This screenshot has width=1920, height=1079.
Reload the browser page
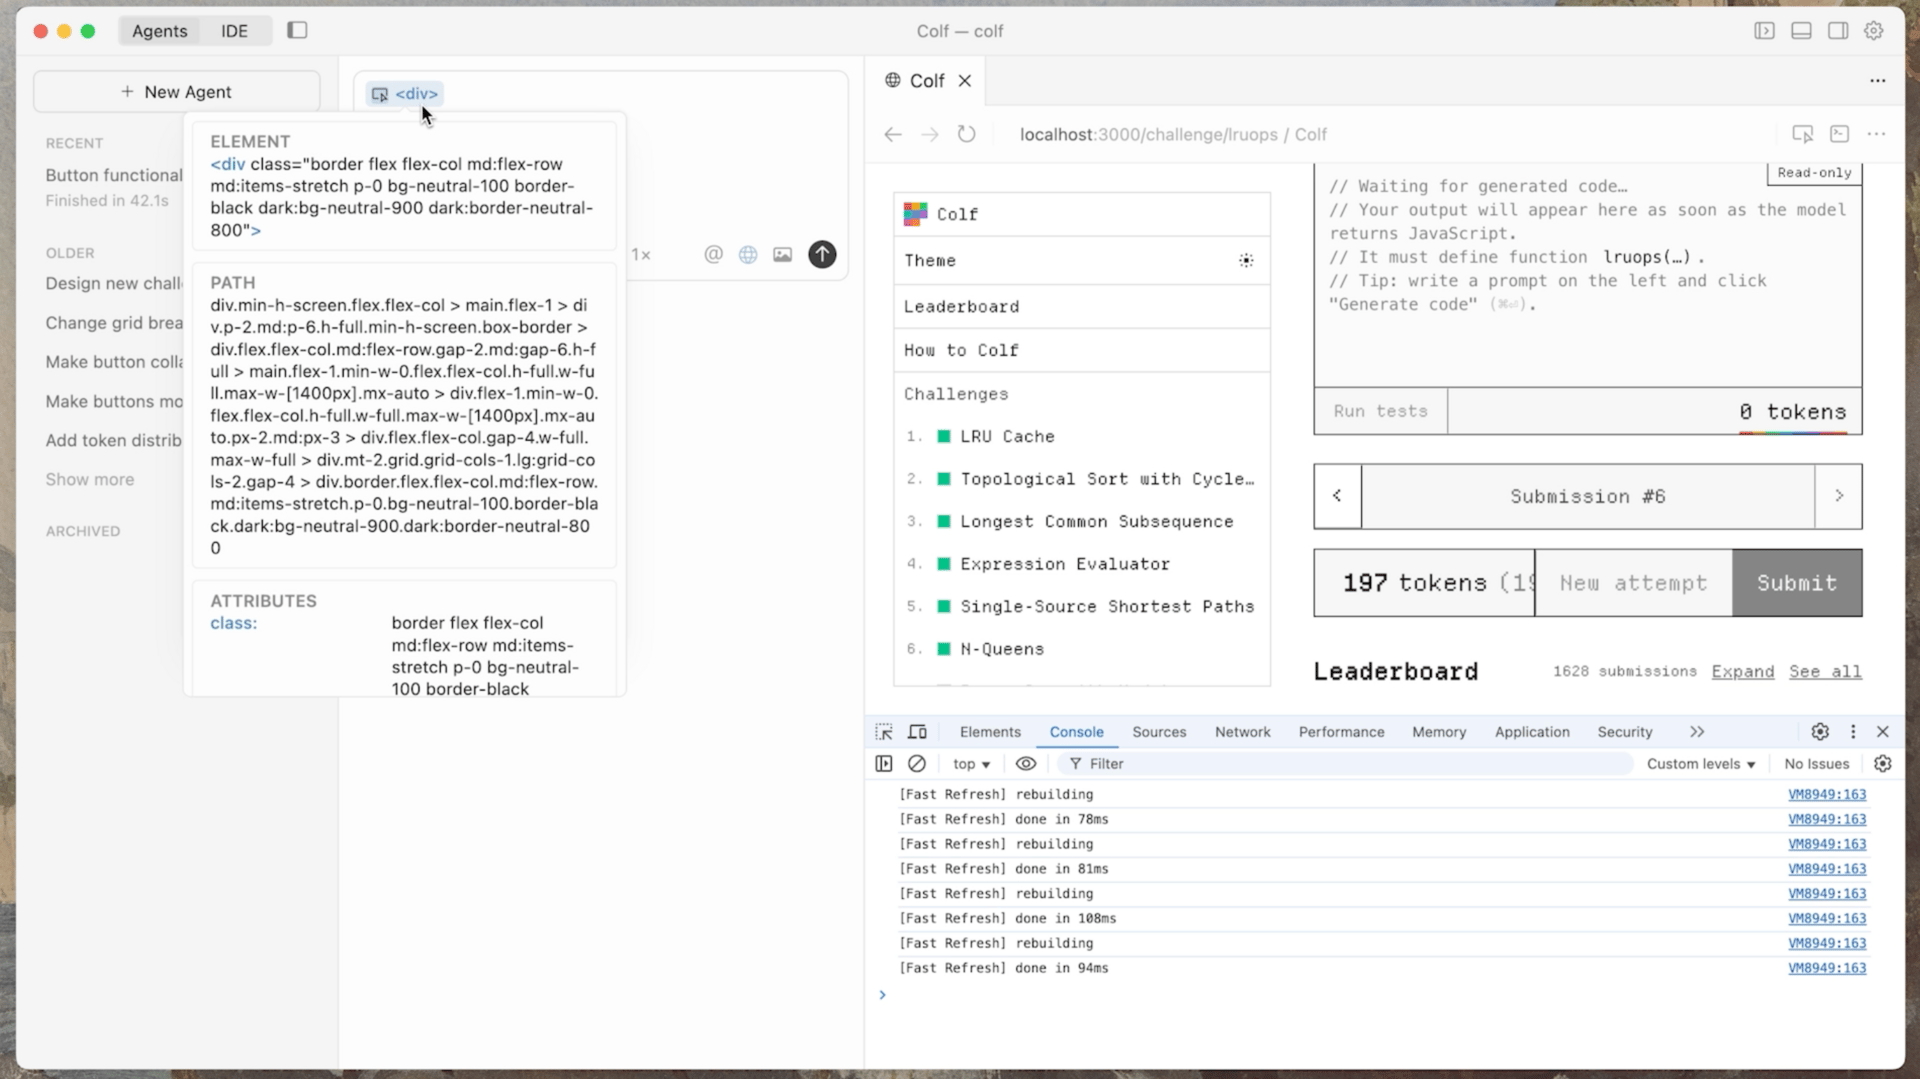[966, 134]
